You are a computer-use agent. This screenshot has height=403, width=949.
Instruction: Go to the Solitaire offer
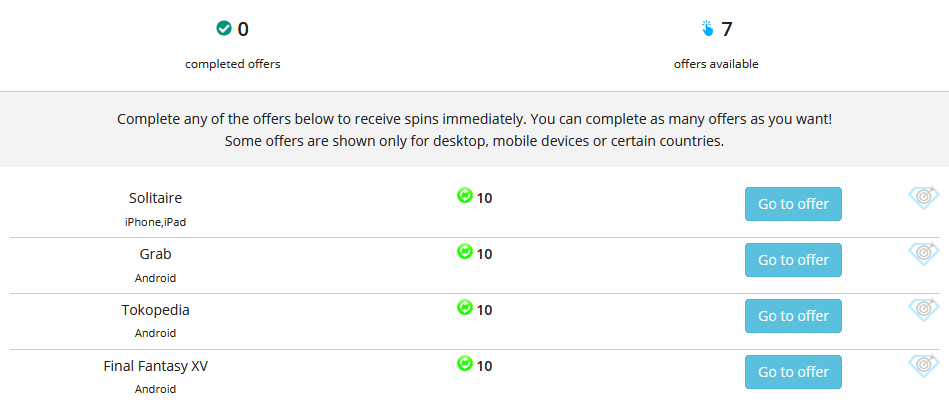coord(793,204)
